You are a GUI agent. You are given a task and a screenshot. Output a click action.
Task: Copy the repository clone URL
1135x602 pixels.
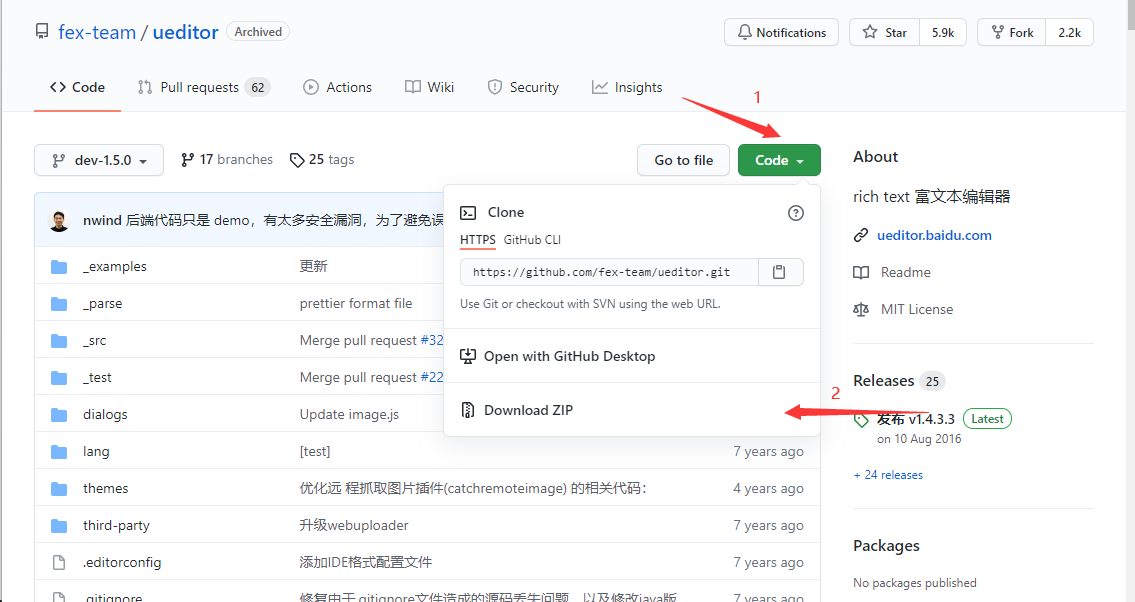pyautogui.click(x=780, y=271)
